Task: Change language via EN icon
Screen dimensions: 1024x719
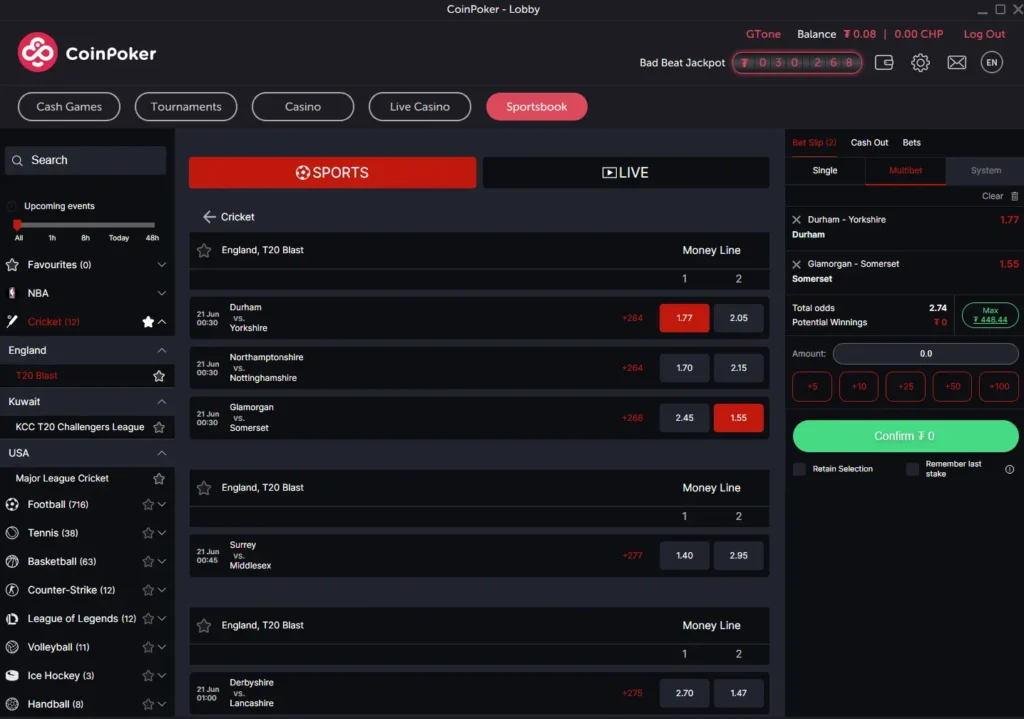Action: (991, 63)
